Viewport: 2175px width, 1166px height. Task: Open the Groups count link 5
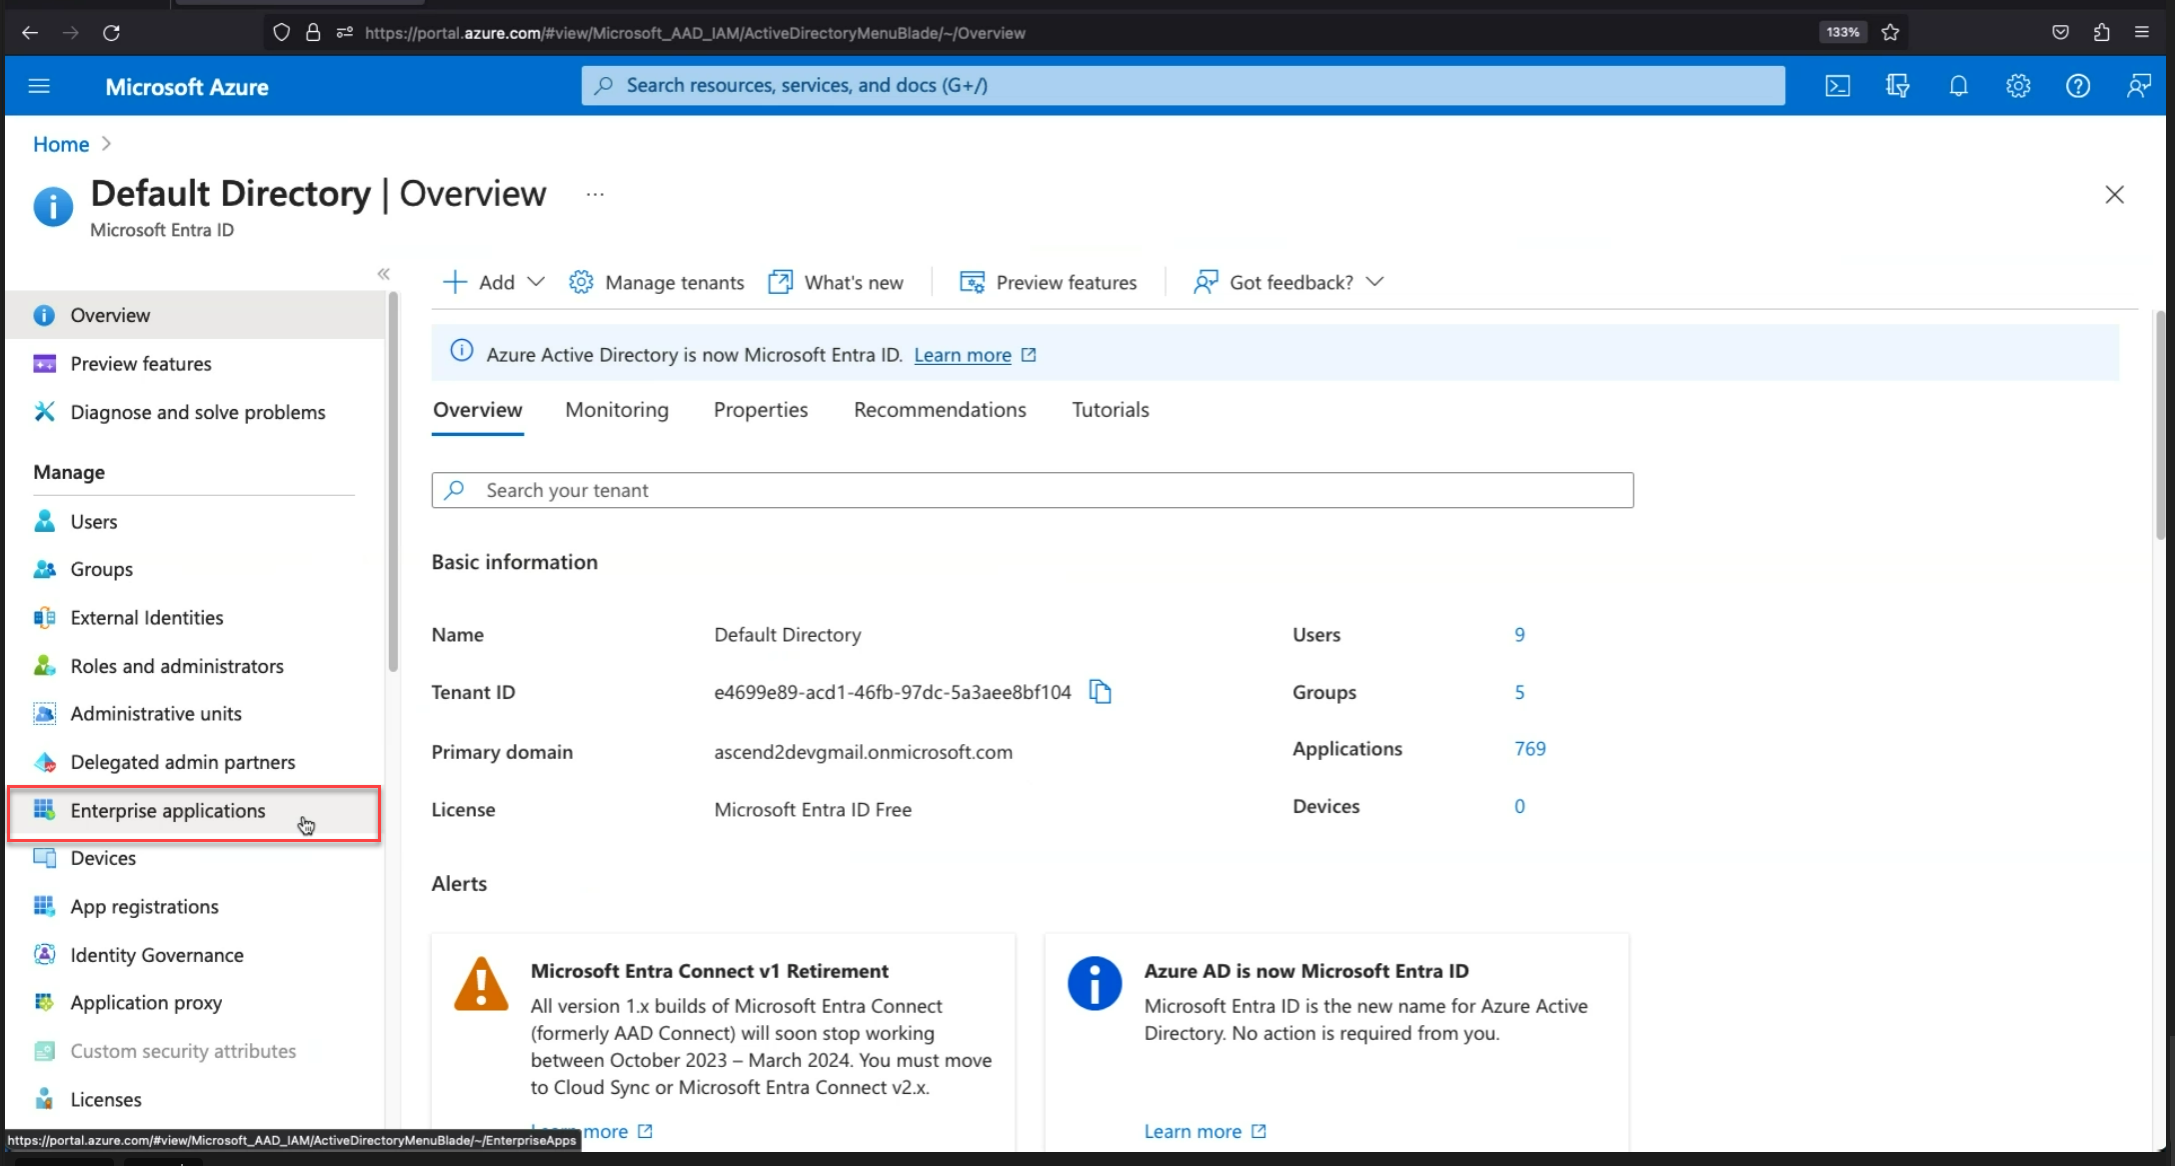coord(1520,692)
